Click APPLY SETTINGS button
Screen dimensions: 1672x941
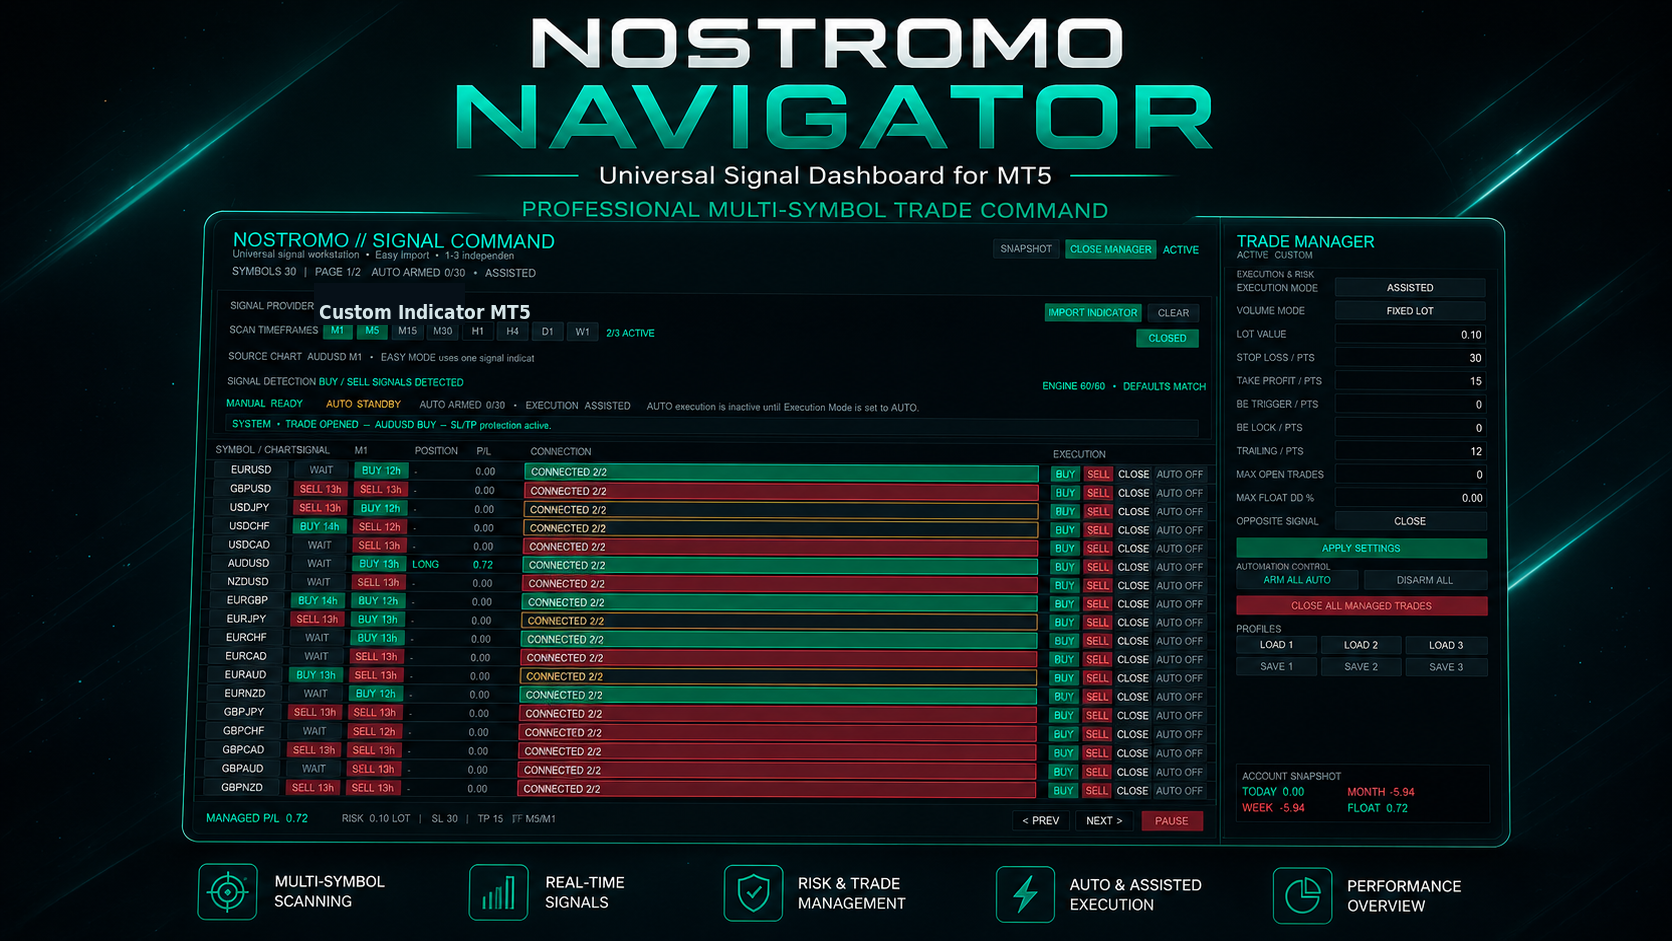coord(1361,548)
